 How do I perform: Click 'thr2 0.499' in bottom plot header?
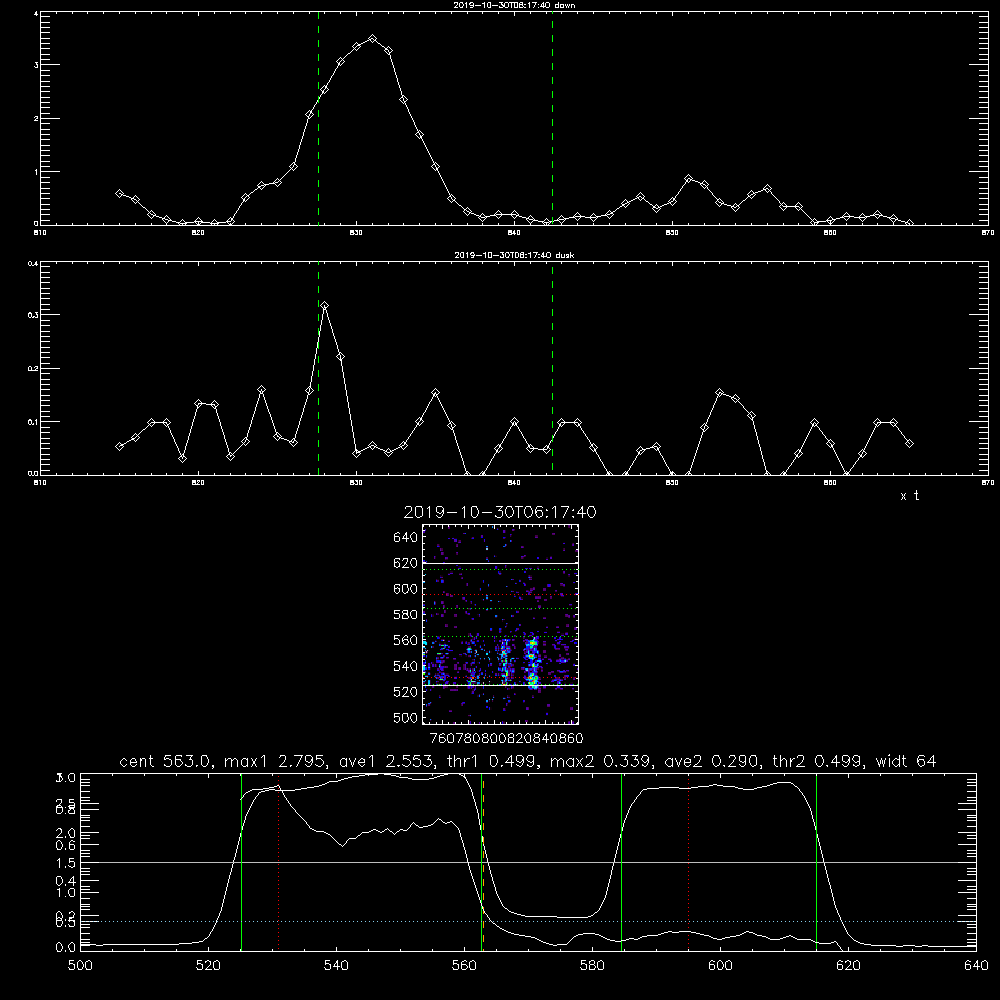[820, 761]
